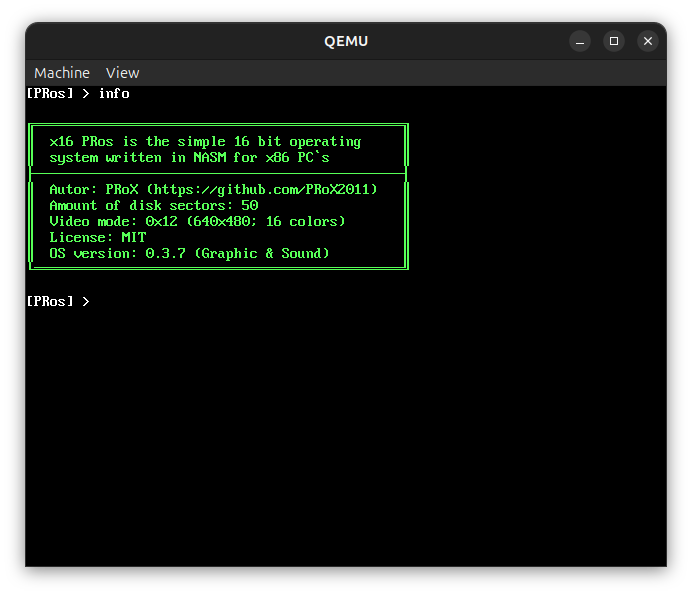Image resolution: width=692 pixels, height=595 pixels.
Task: Click 'Video mode: 0x12' line
Action: pyautogui.click(x=197, y=222)
